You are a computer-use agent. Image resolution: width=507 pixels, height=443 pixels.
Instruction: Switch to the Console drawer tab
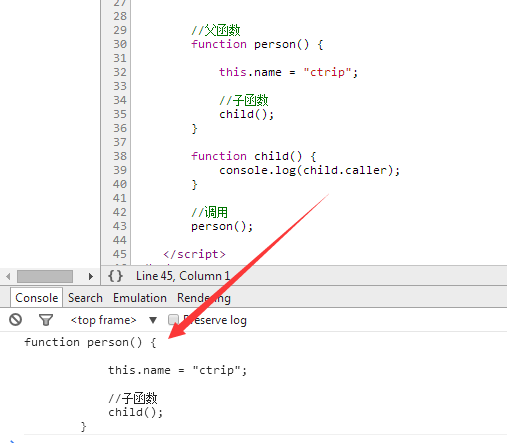tap(37, 298)
